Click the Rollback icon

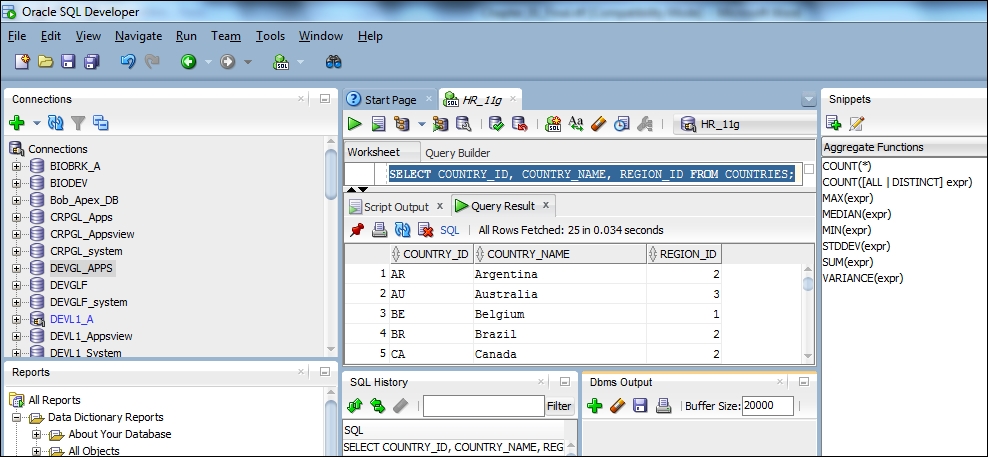pyautogui.click(x=520, y=124)
